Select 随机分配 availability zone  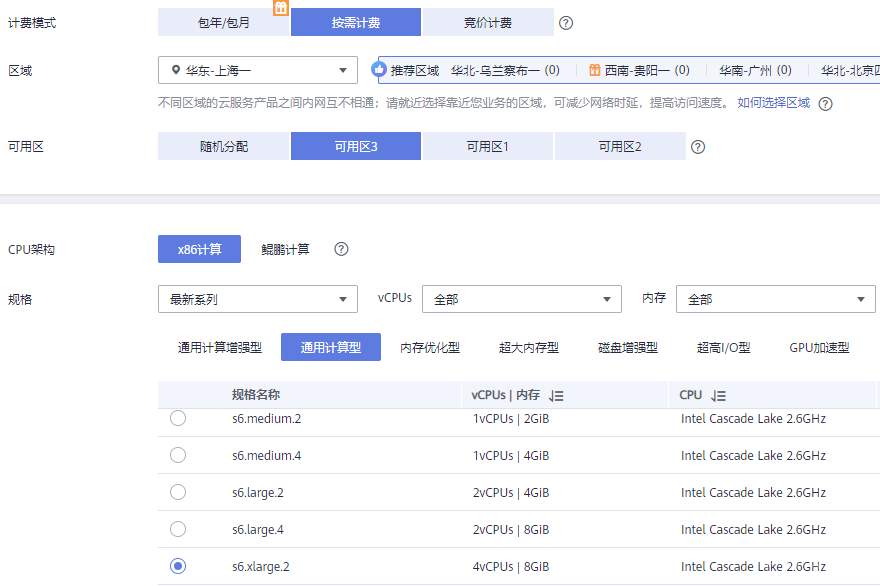pyautogui.click(x=223, y=146)
